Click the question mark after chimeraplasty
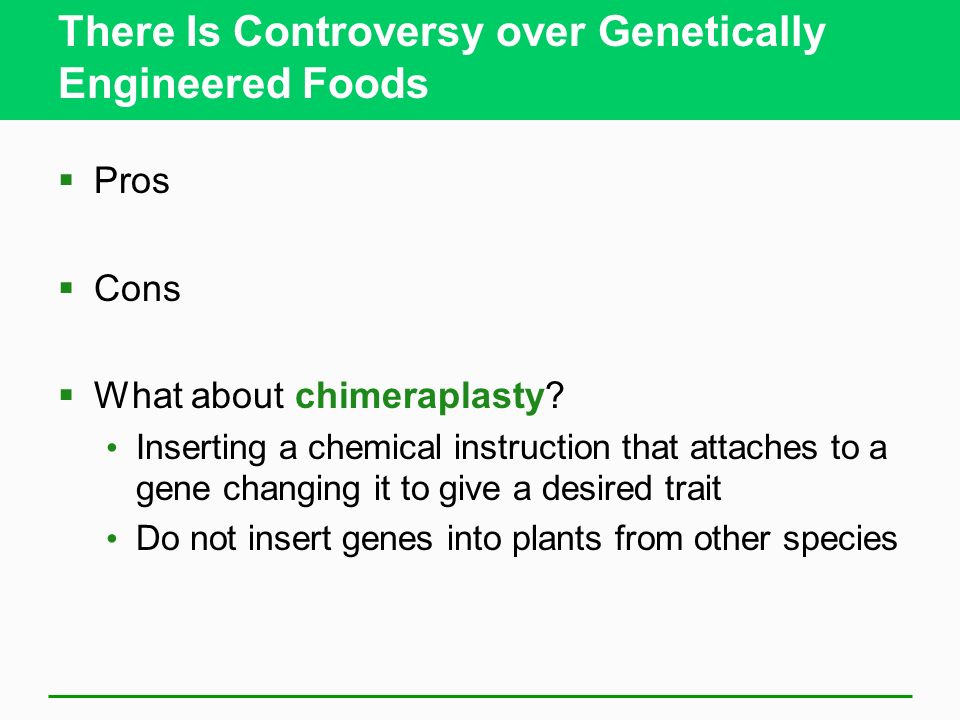960x720 pixels. point(554,396)
